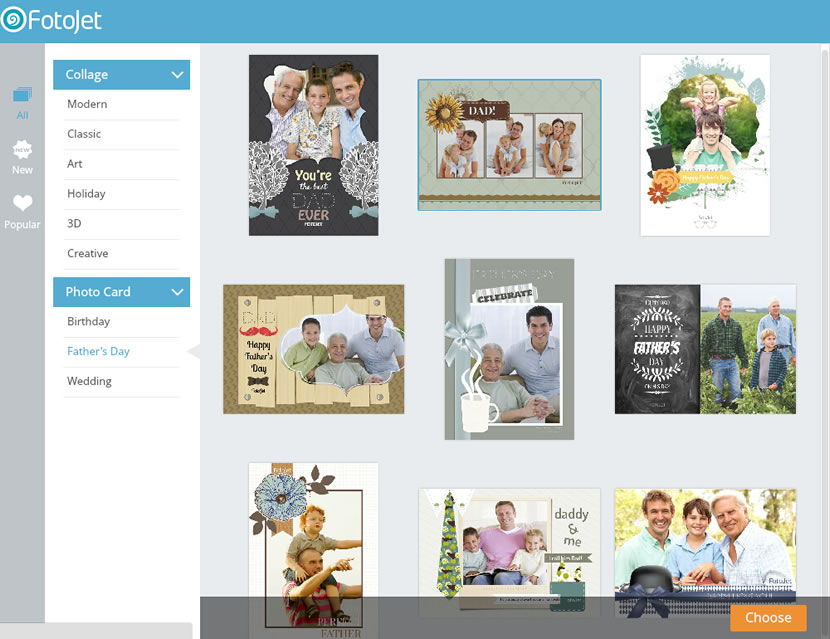
Task: Open the Classic collage category
Action: pyautogui.click(x=84, y=134)
